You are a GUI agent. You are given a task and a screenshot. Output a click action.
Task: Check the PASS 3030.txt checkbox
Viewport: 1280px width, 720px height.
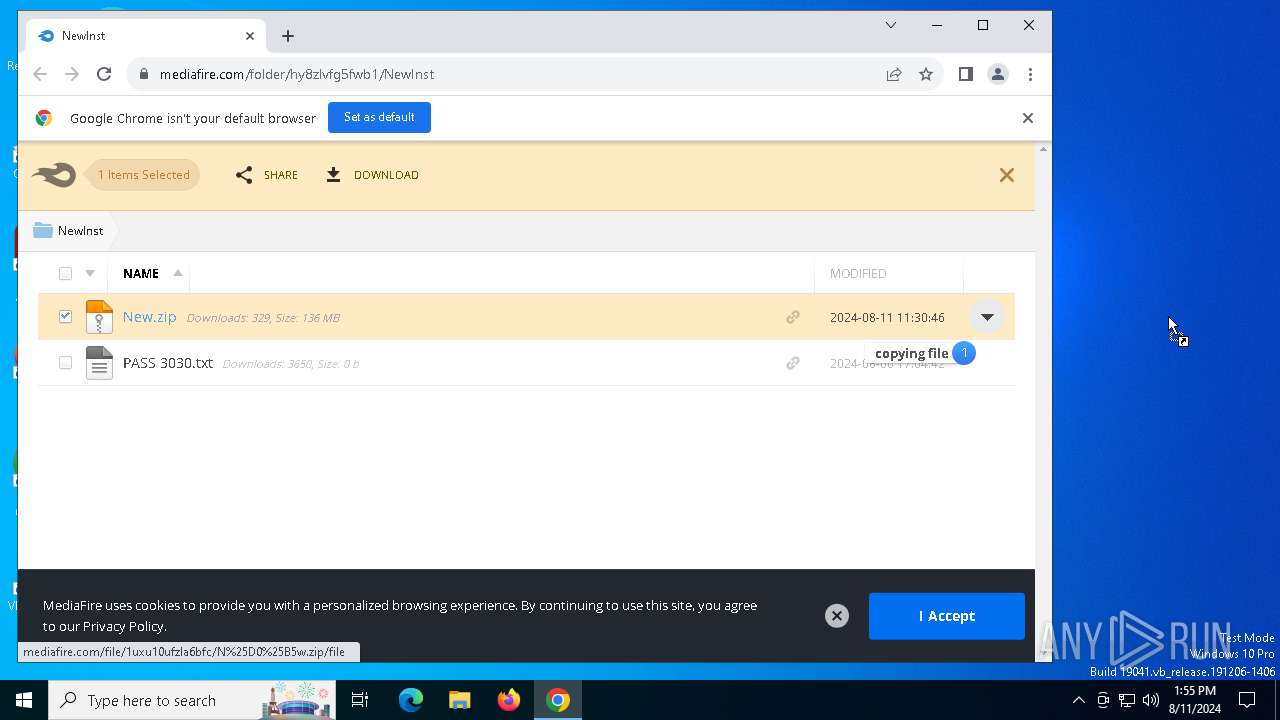click(x=65, y=363)
